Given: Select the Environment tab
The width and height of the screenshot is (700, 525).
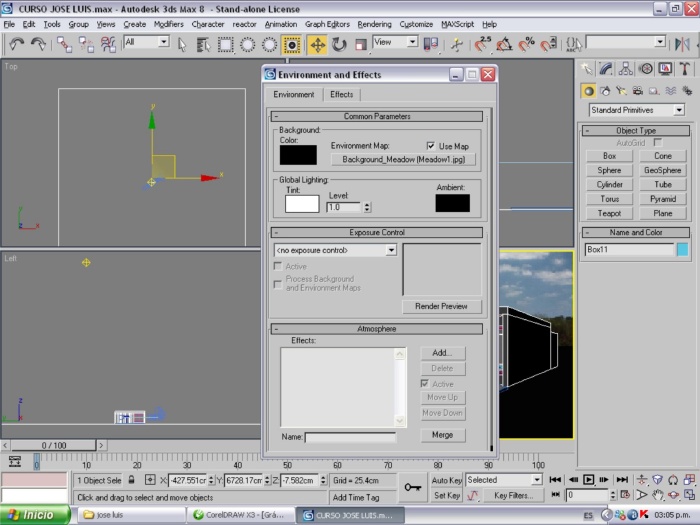Looking at the screenshot, I should coord(294,95).
